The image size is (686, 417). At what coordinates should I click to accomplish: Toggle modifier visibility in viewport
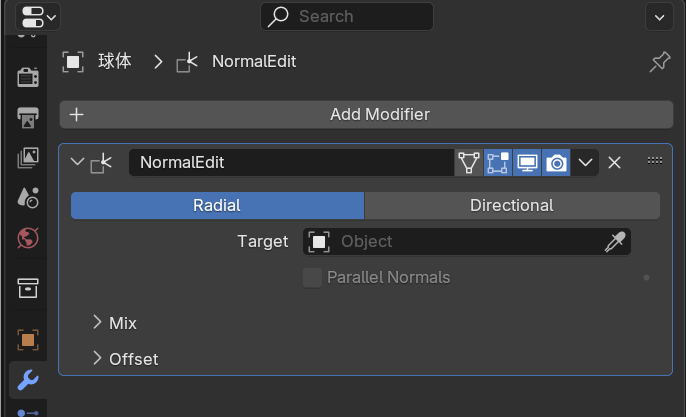(x=527, y=162)
